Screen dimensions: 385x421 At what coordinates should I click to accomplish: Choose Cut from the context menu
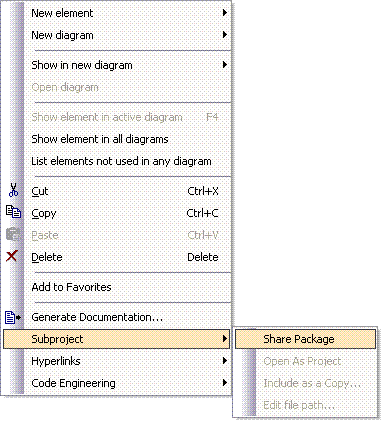pyautogui.click(x=117, y=191)
